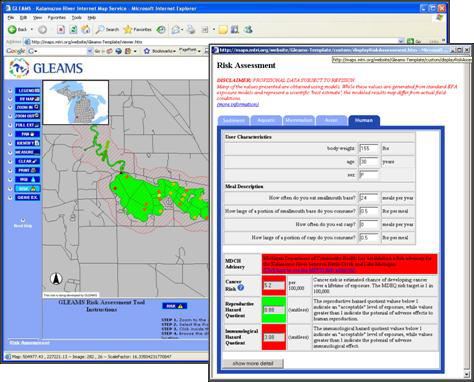This screenshot has width=474, height=382.
Task: Select the ZOOM OUT map tool
Action: (x=28, y=116)
